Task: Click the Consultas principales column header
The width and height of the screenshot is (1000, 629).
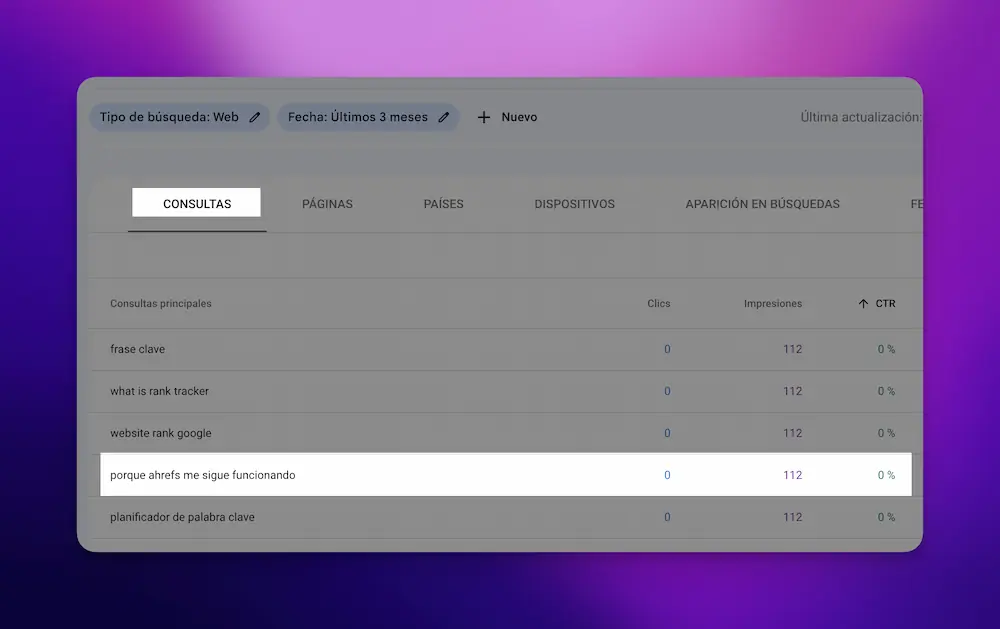Action: point(161,304)
